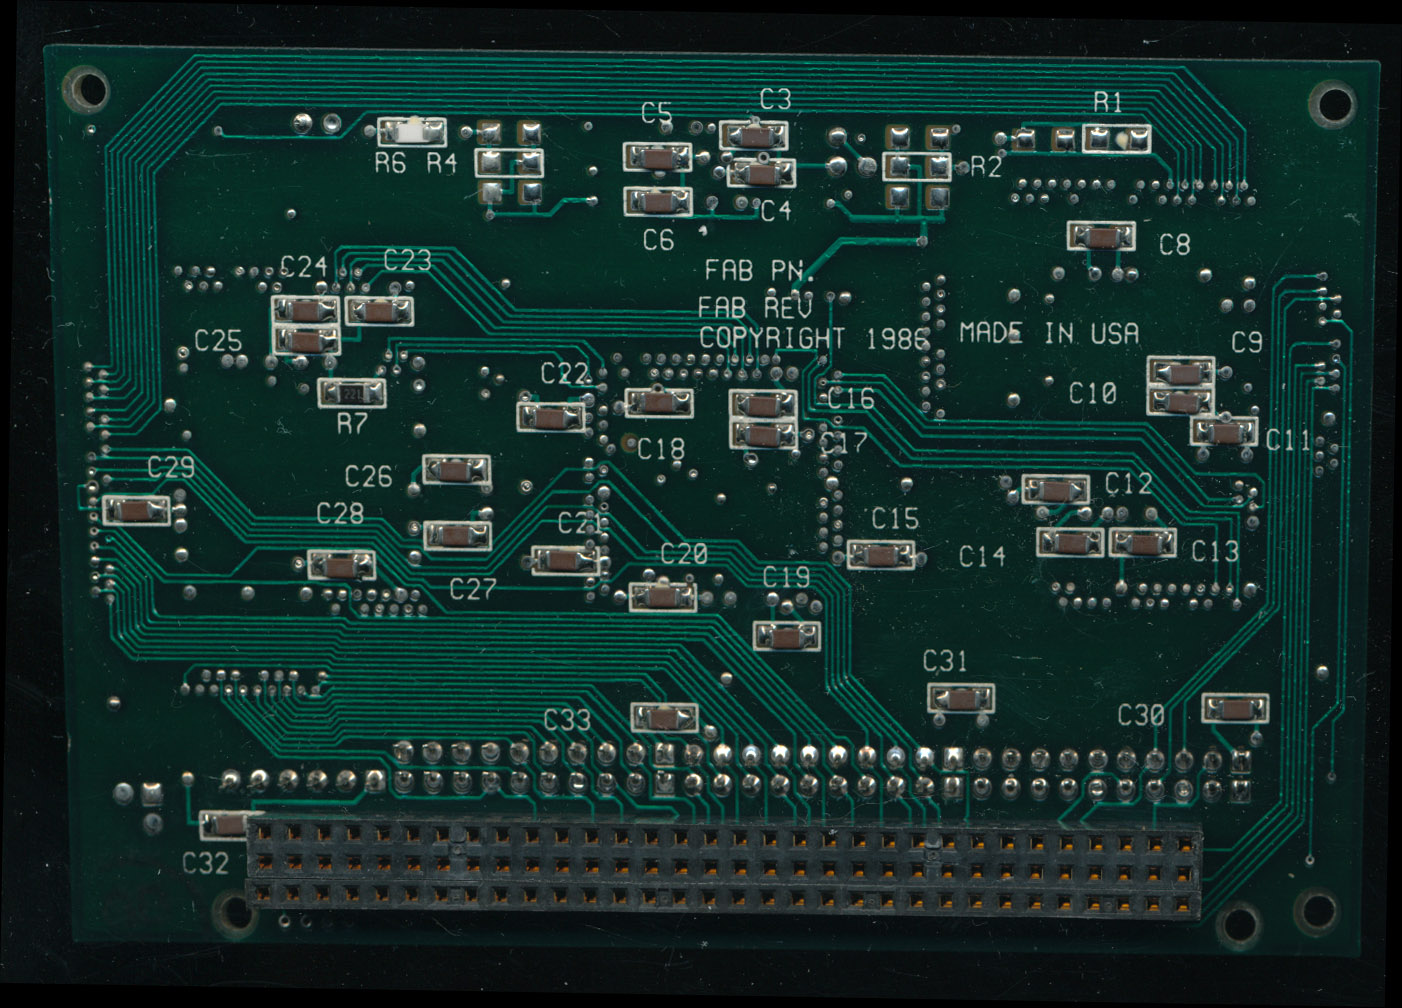Click the C30 capacitor
Viewport: 1402px width, 1008px height.
[x=1234, y=709]
